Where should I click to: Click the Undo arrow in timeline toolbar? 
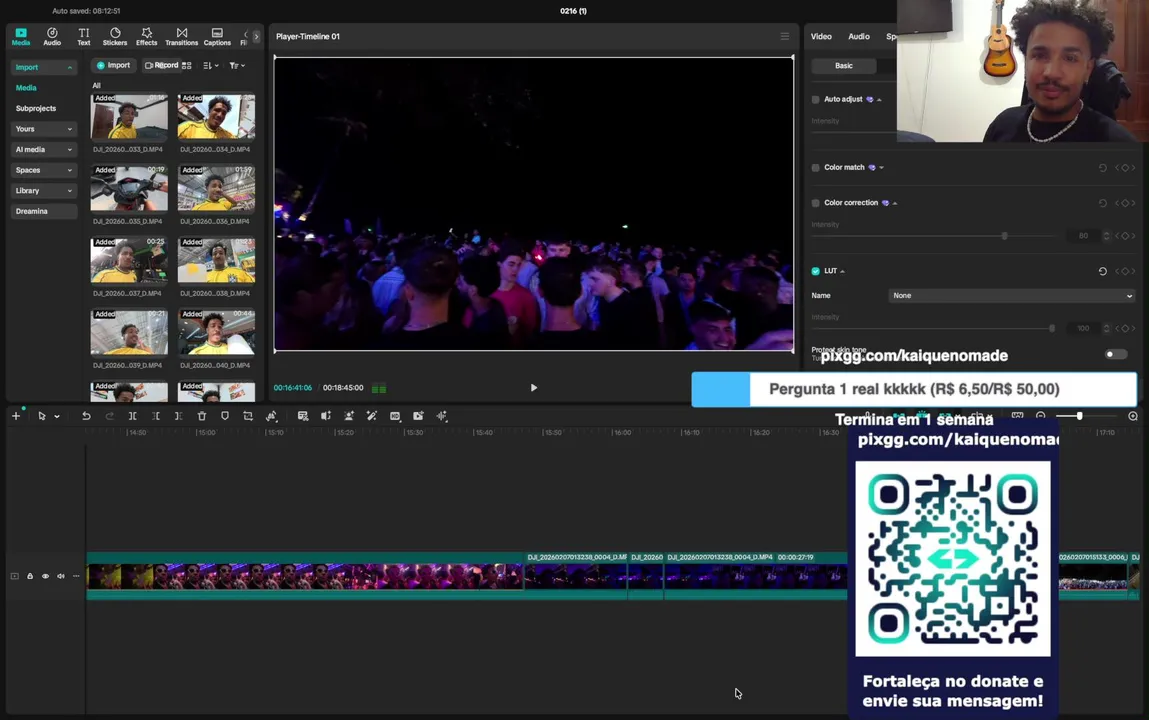[86, 416]
